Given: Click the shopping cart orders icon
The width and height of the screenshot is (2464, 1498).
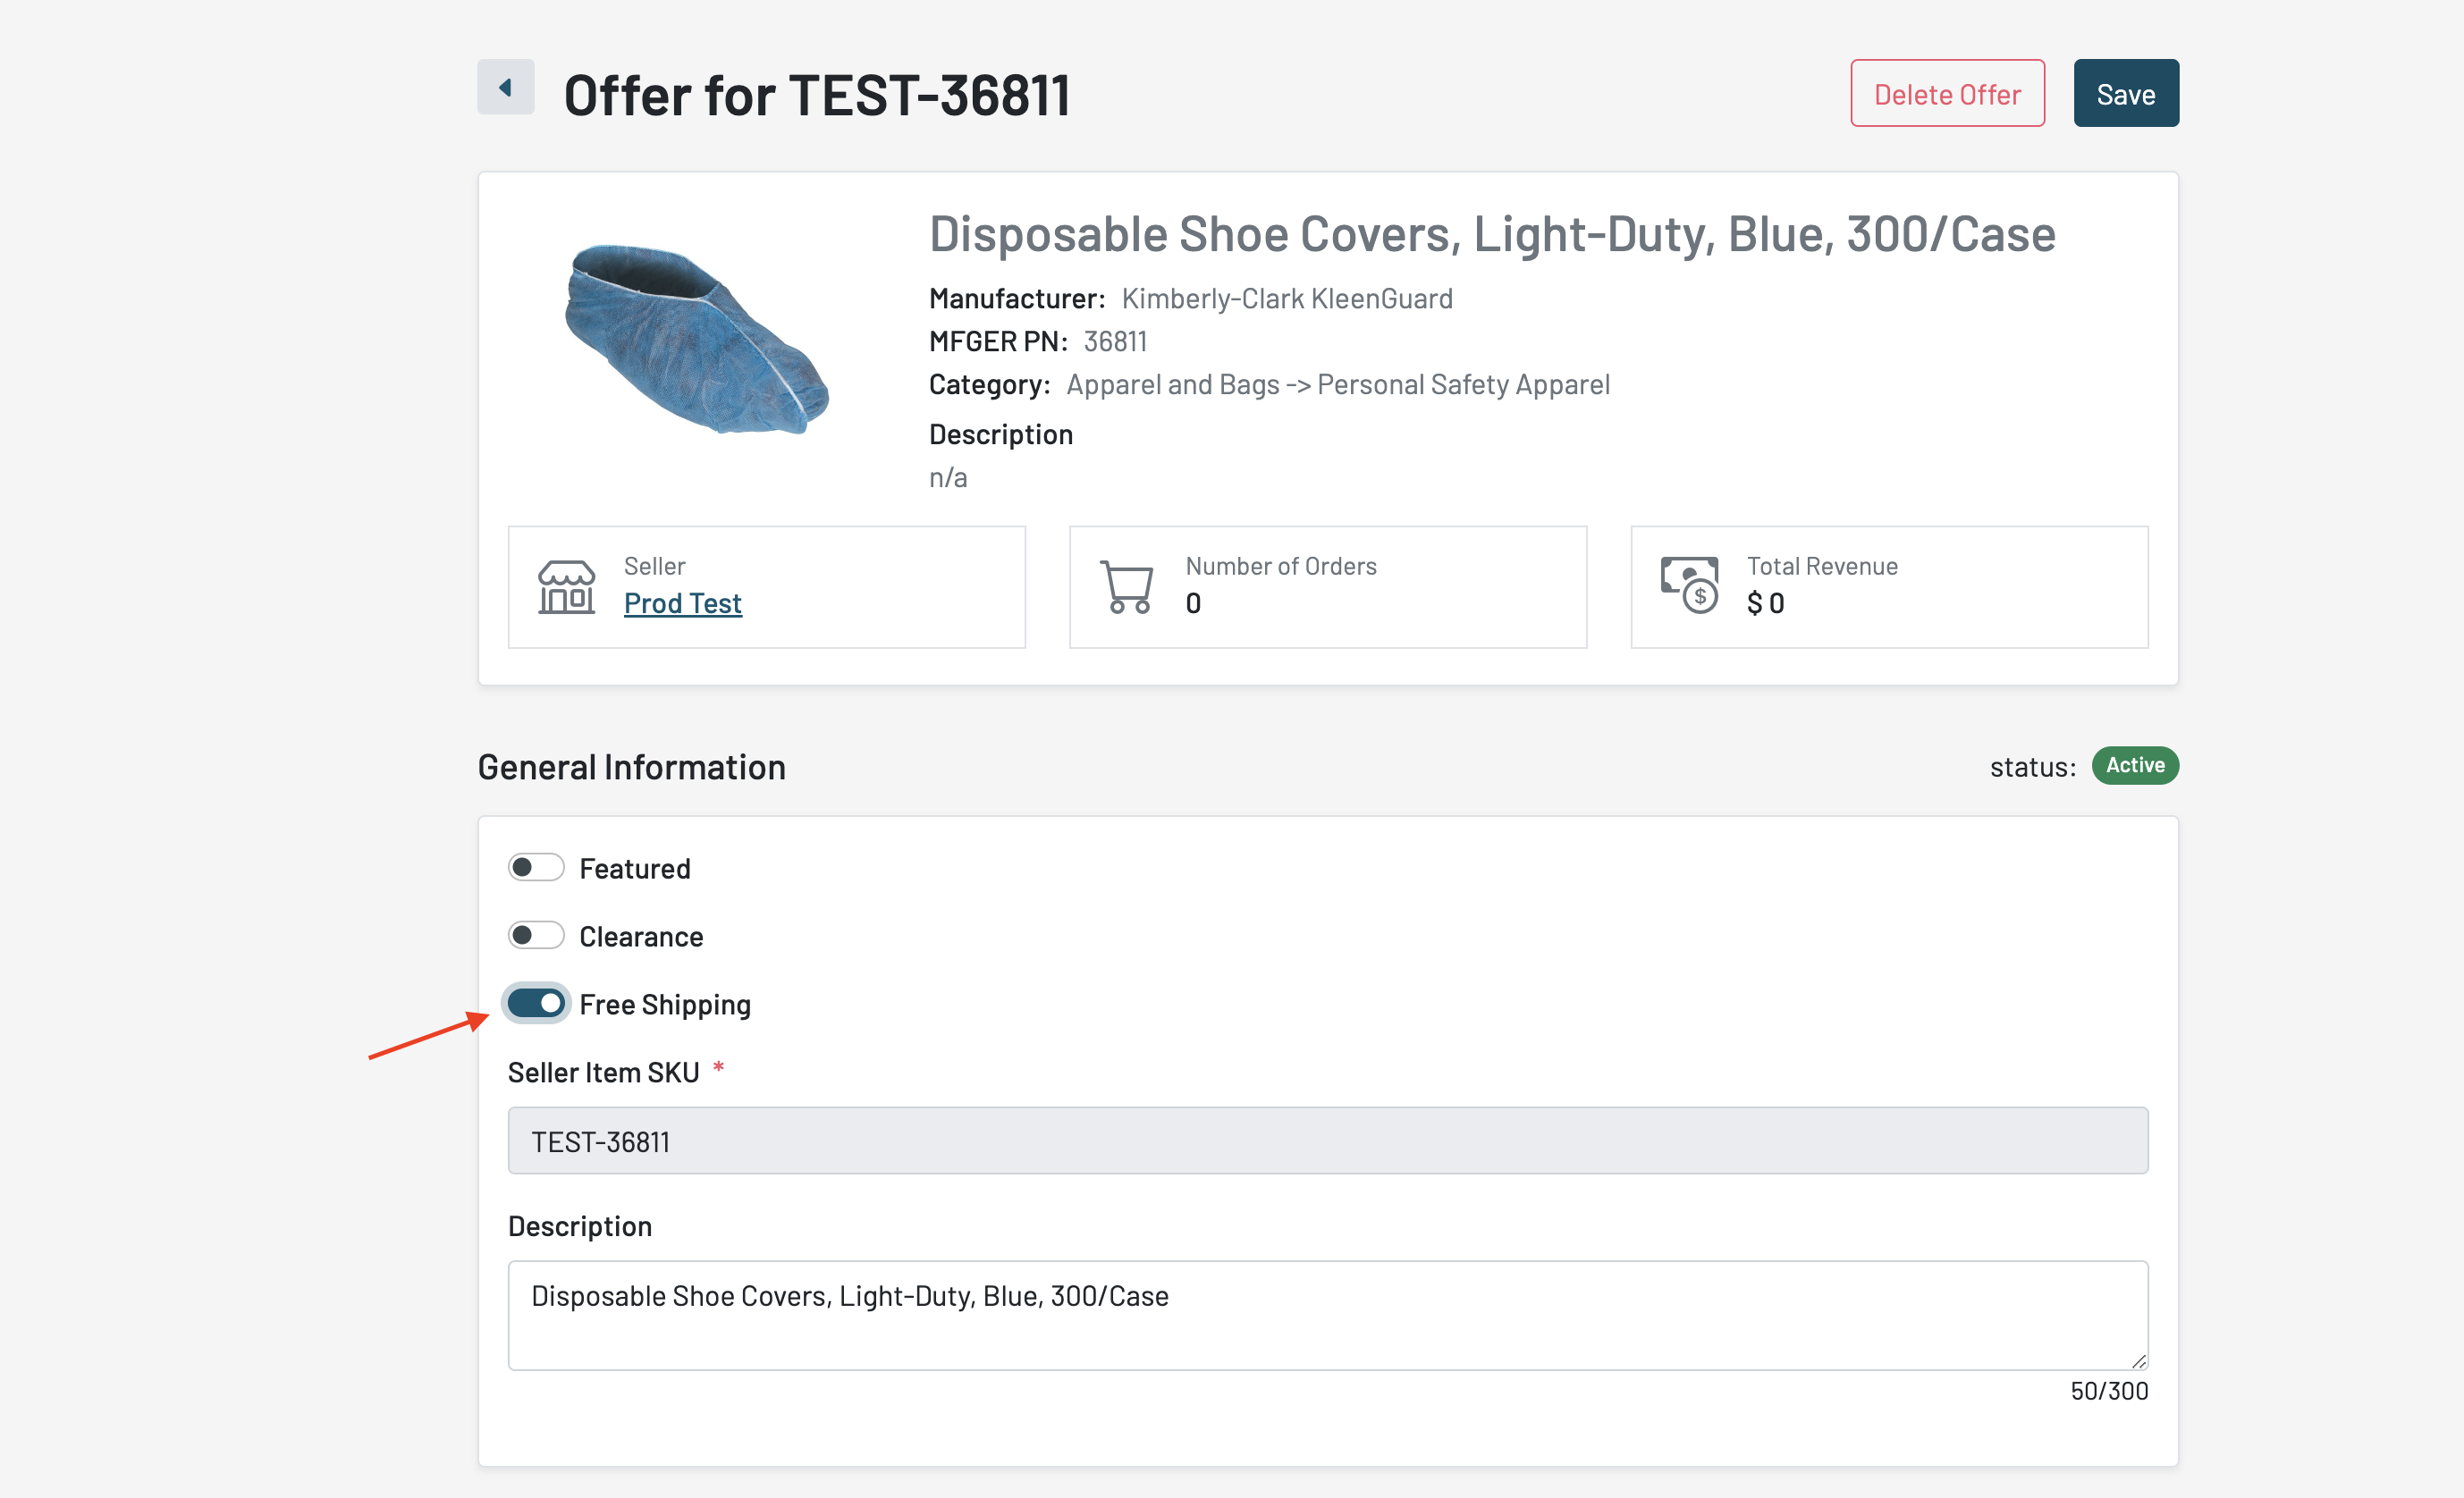Looking at the screenshot, I should [1127, 587].
